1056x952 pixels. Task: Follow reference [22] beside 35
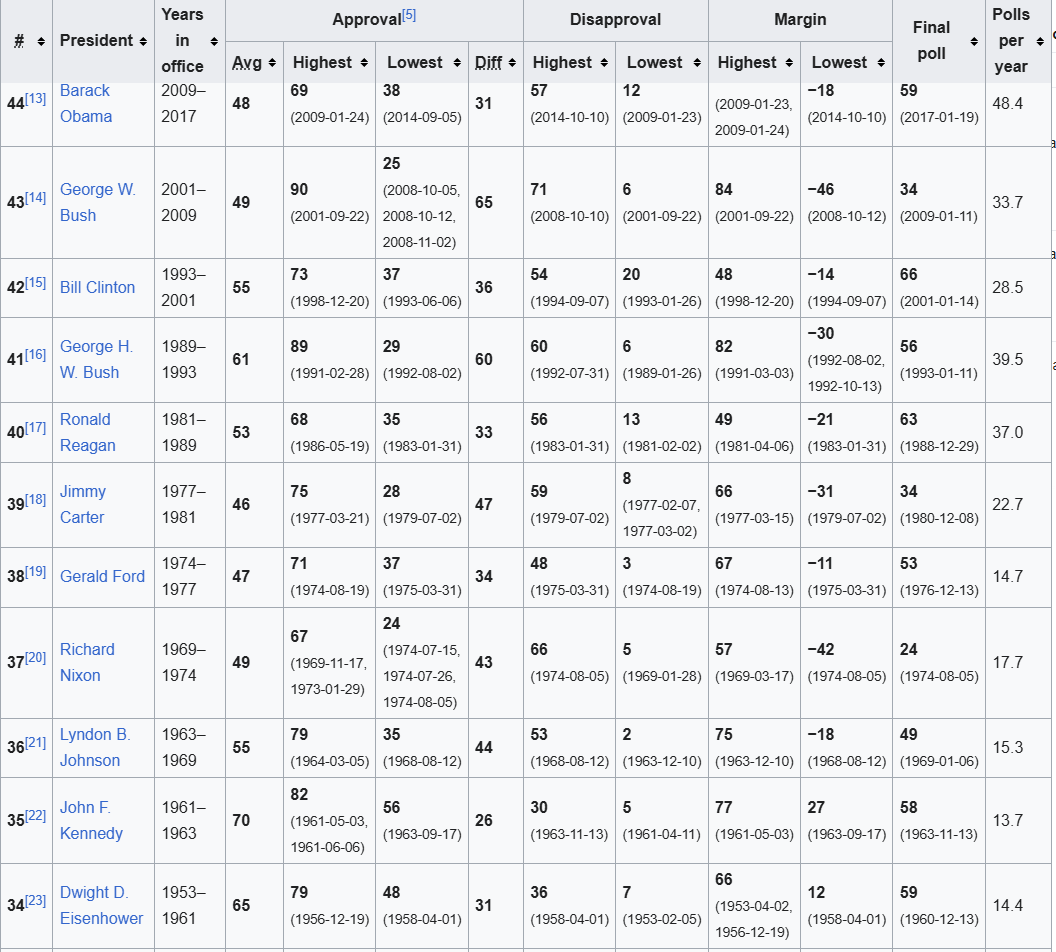click(36, 815)
